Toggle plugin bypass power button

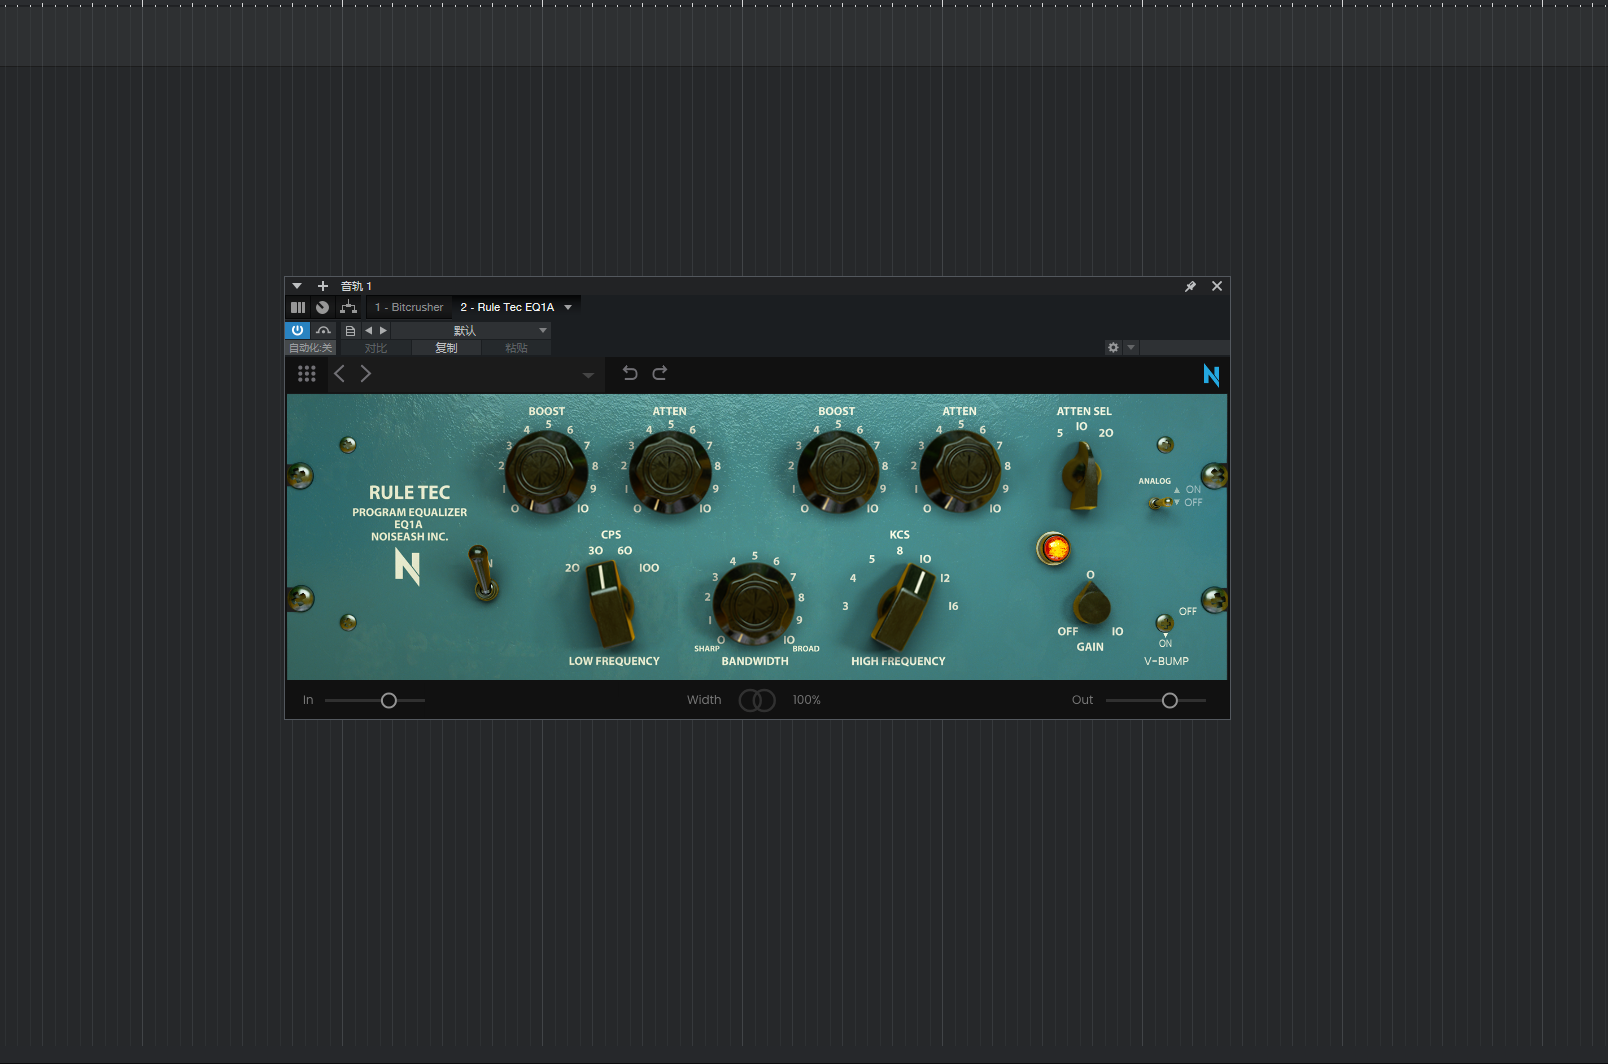pyautogui.click(x=297, y=329)
